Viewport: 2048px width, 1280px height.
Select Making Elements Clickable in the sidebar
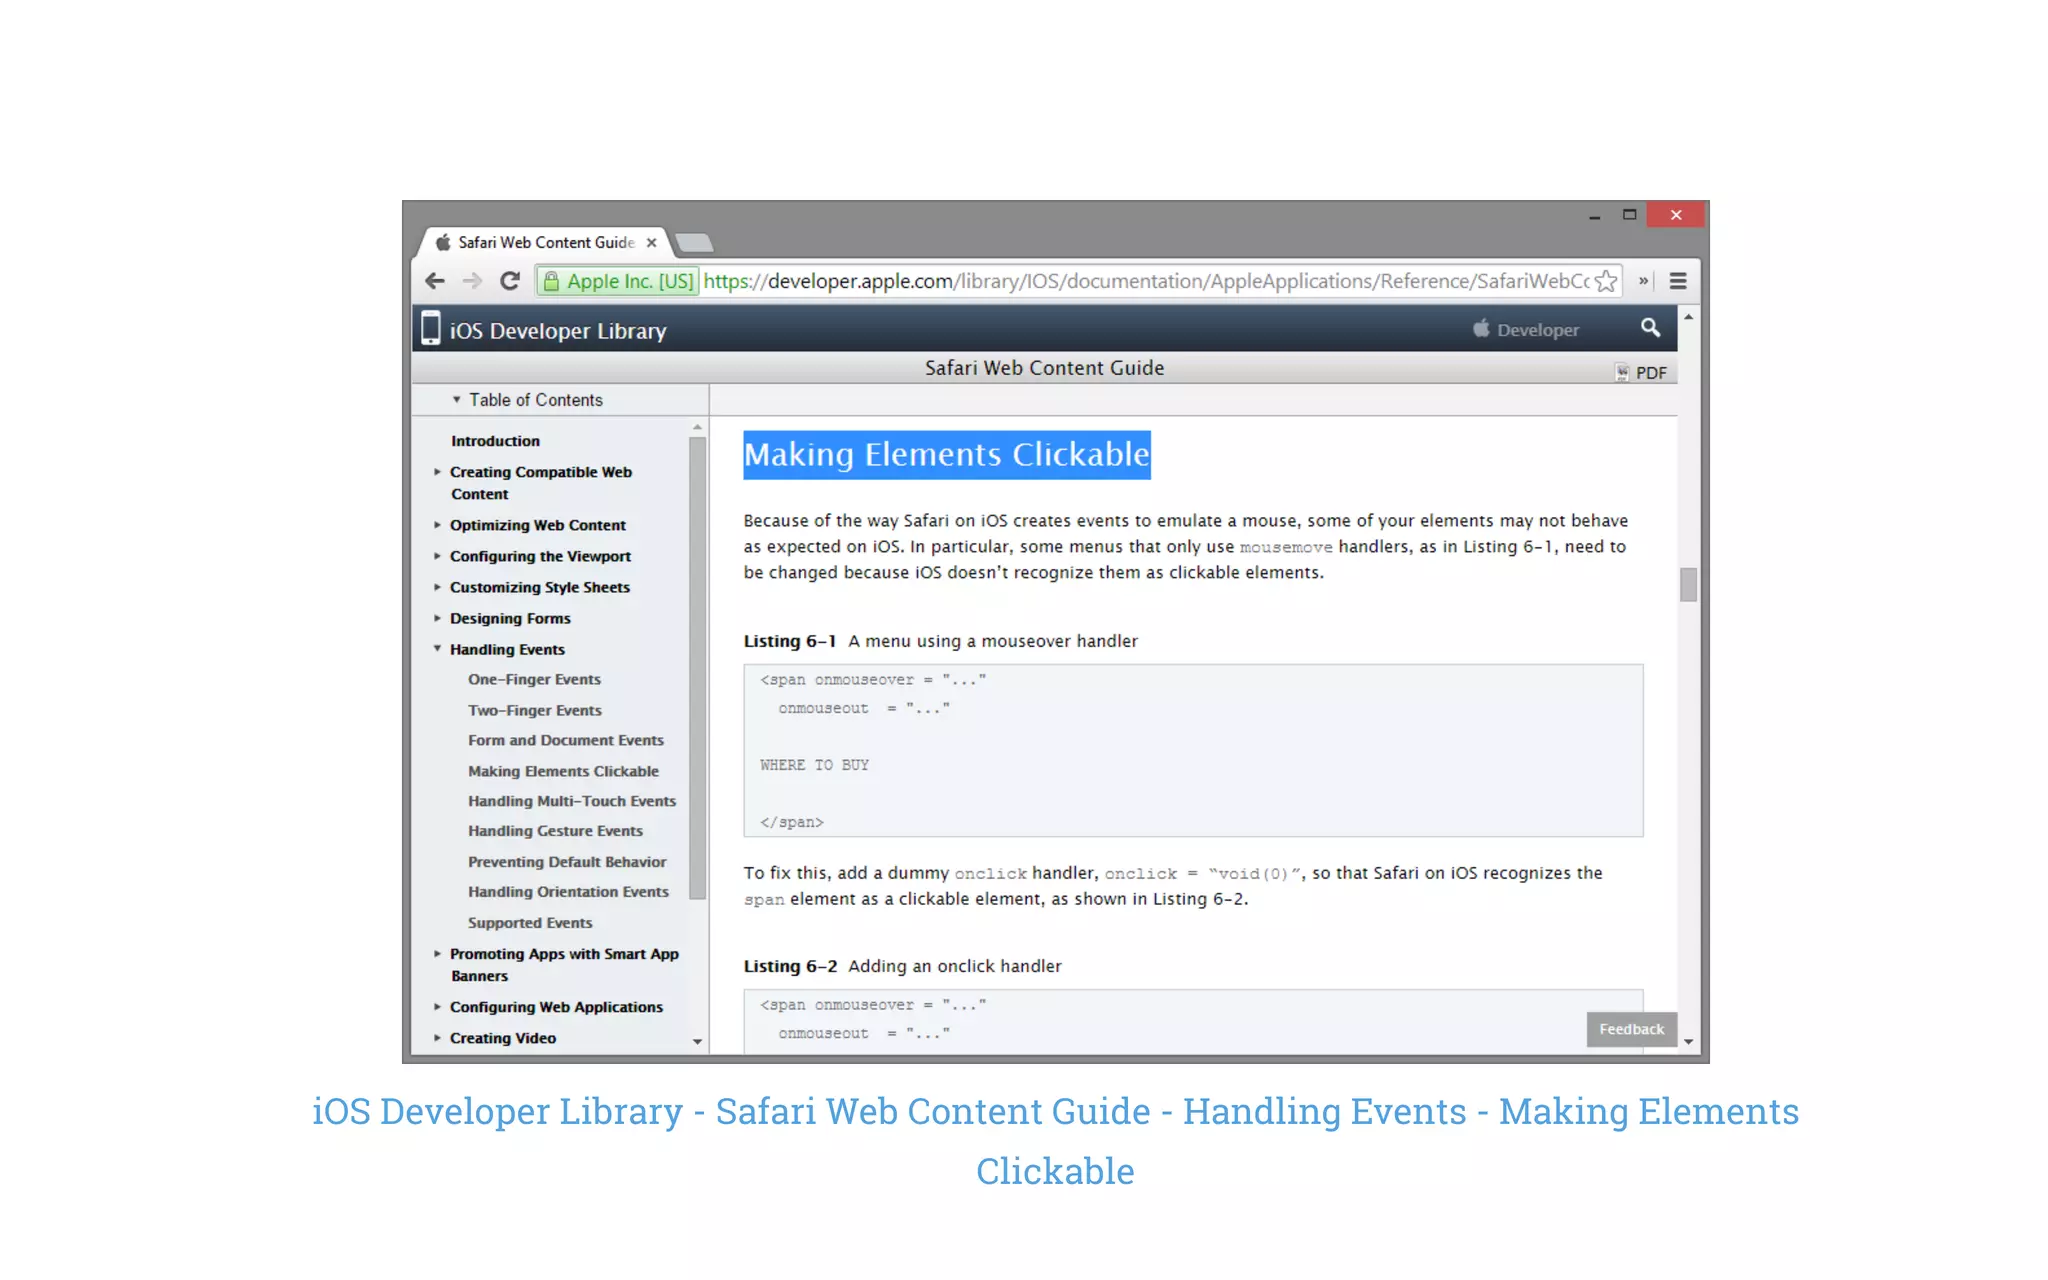coord(563,771)
